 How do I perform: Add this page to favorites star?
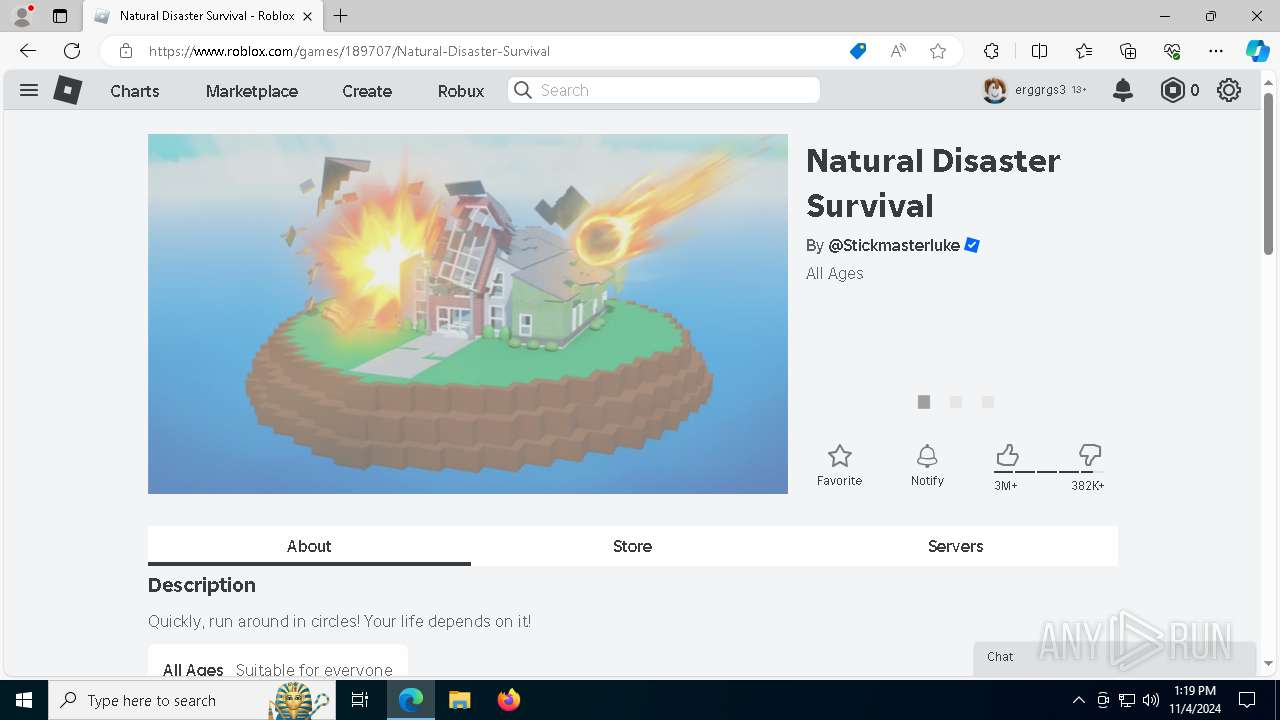point(938,51)
